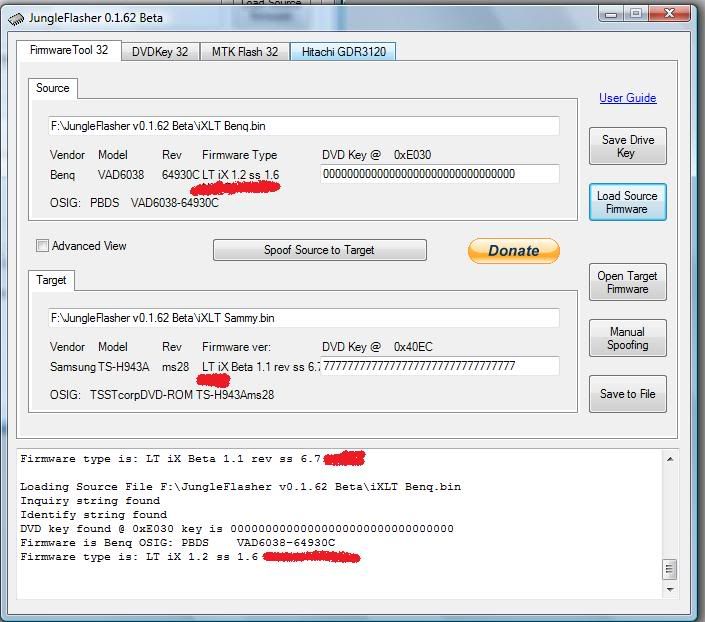Click the Save to File button

(628, 394)
